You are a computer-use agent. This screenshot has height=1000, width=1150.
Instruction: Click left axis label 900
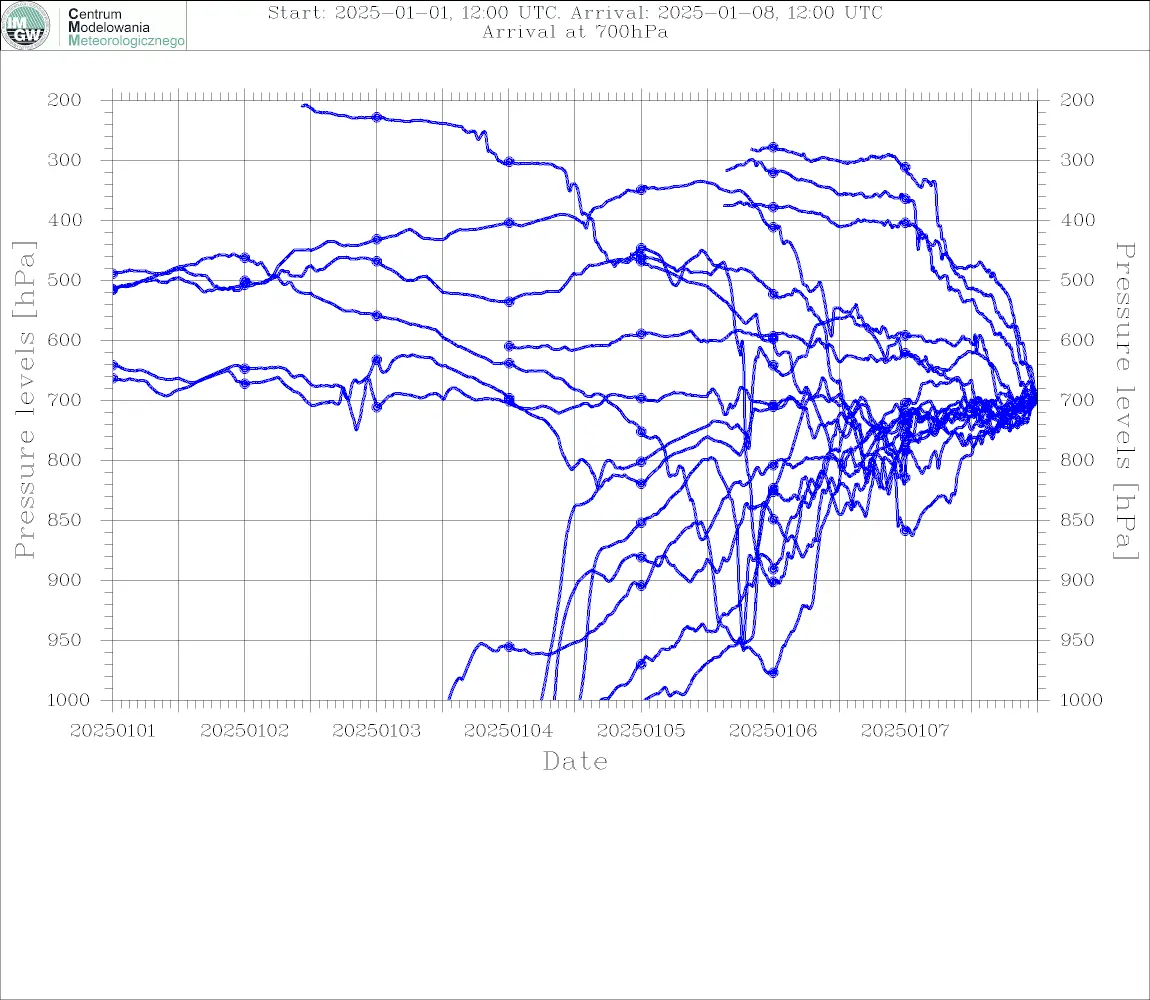click(x=65, y=580)
